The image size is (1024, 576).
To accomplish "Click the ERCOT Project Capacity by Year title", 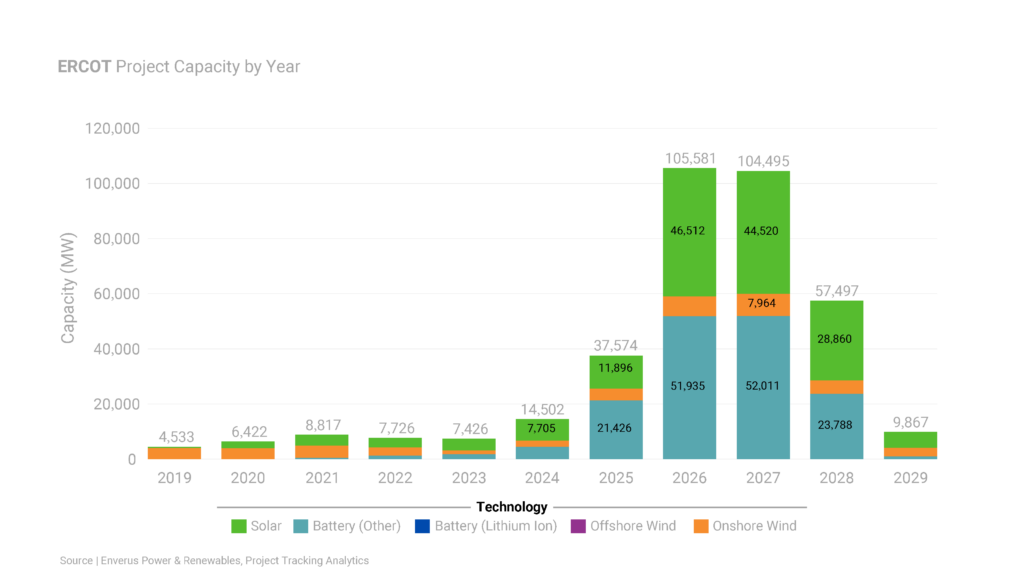I will pos(179,67).
